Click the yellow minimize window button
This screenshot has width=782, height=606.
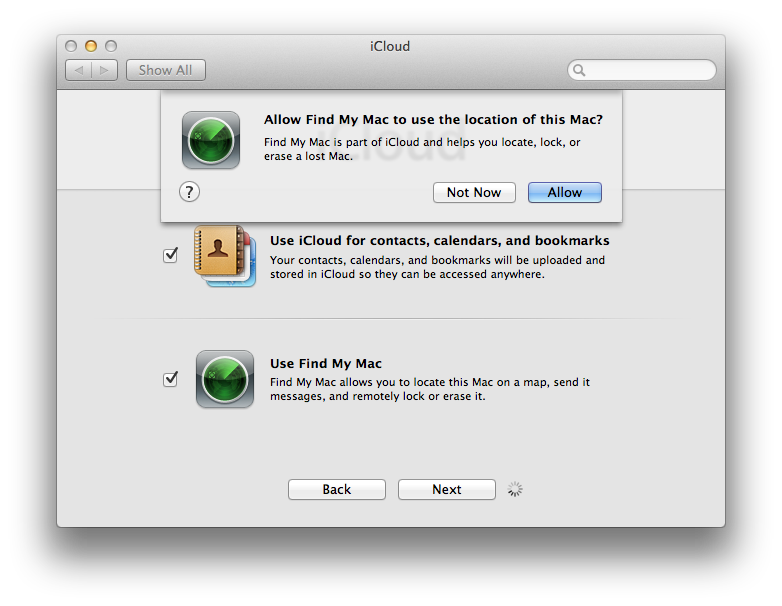tap(91, 46)
